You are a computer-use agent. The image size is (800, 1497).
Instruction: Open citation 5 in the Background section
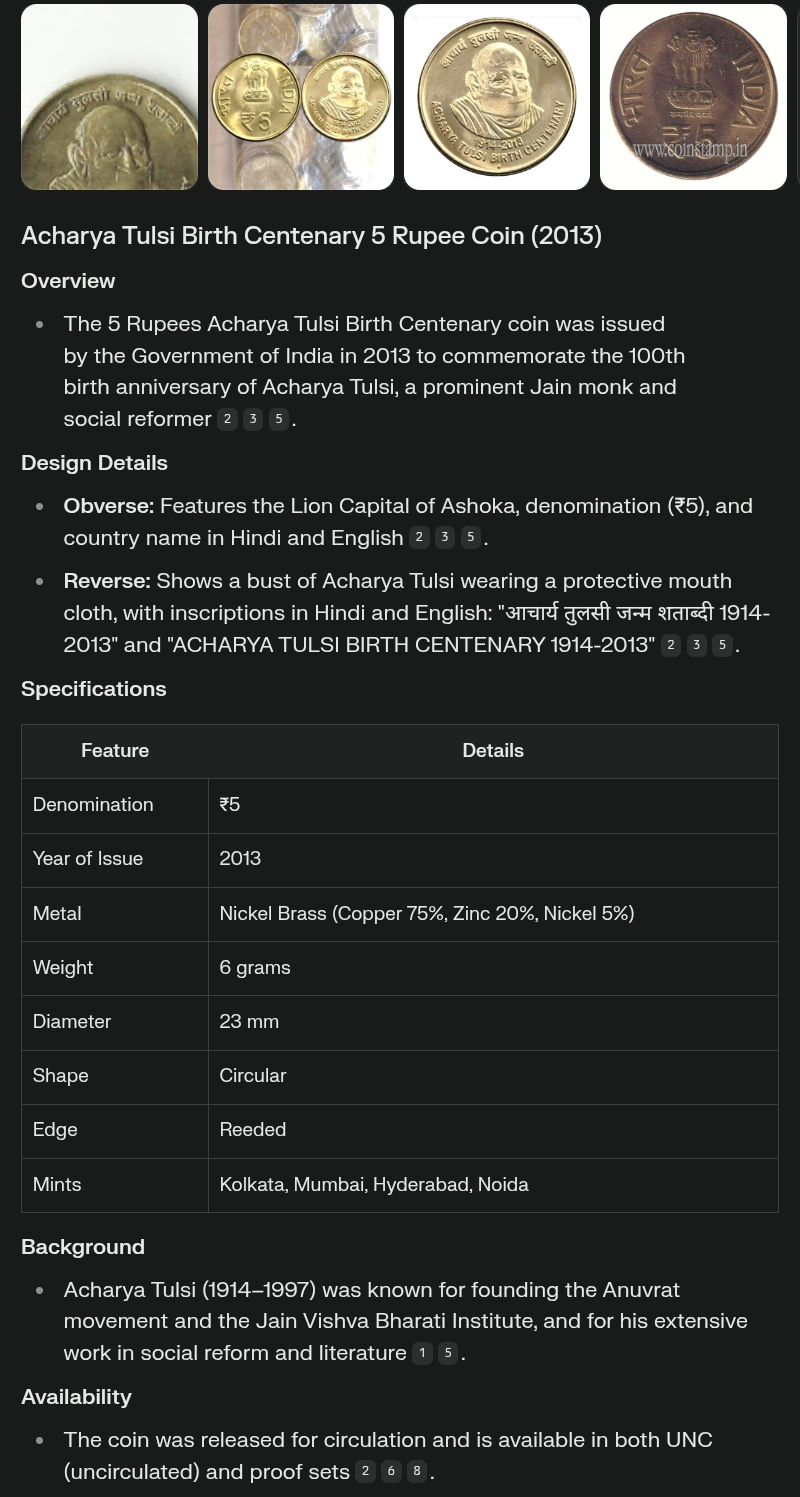[x=448, y=1353]
